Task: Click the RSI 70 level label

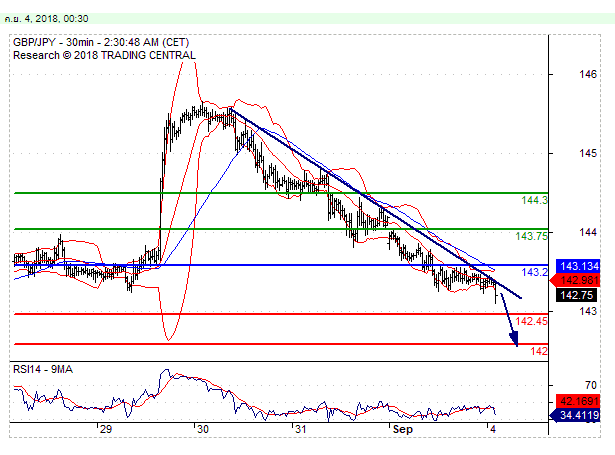Action: (x=590, y=386)
